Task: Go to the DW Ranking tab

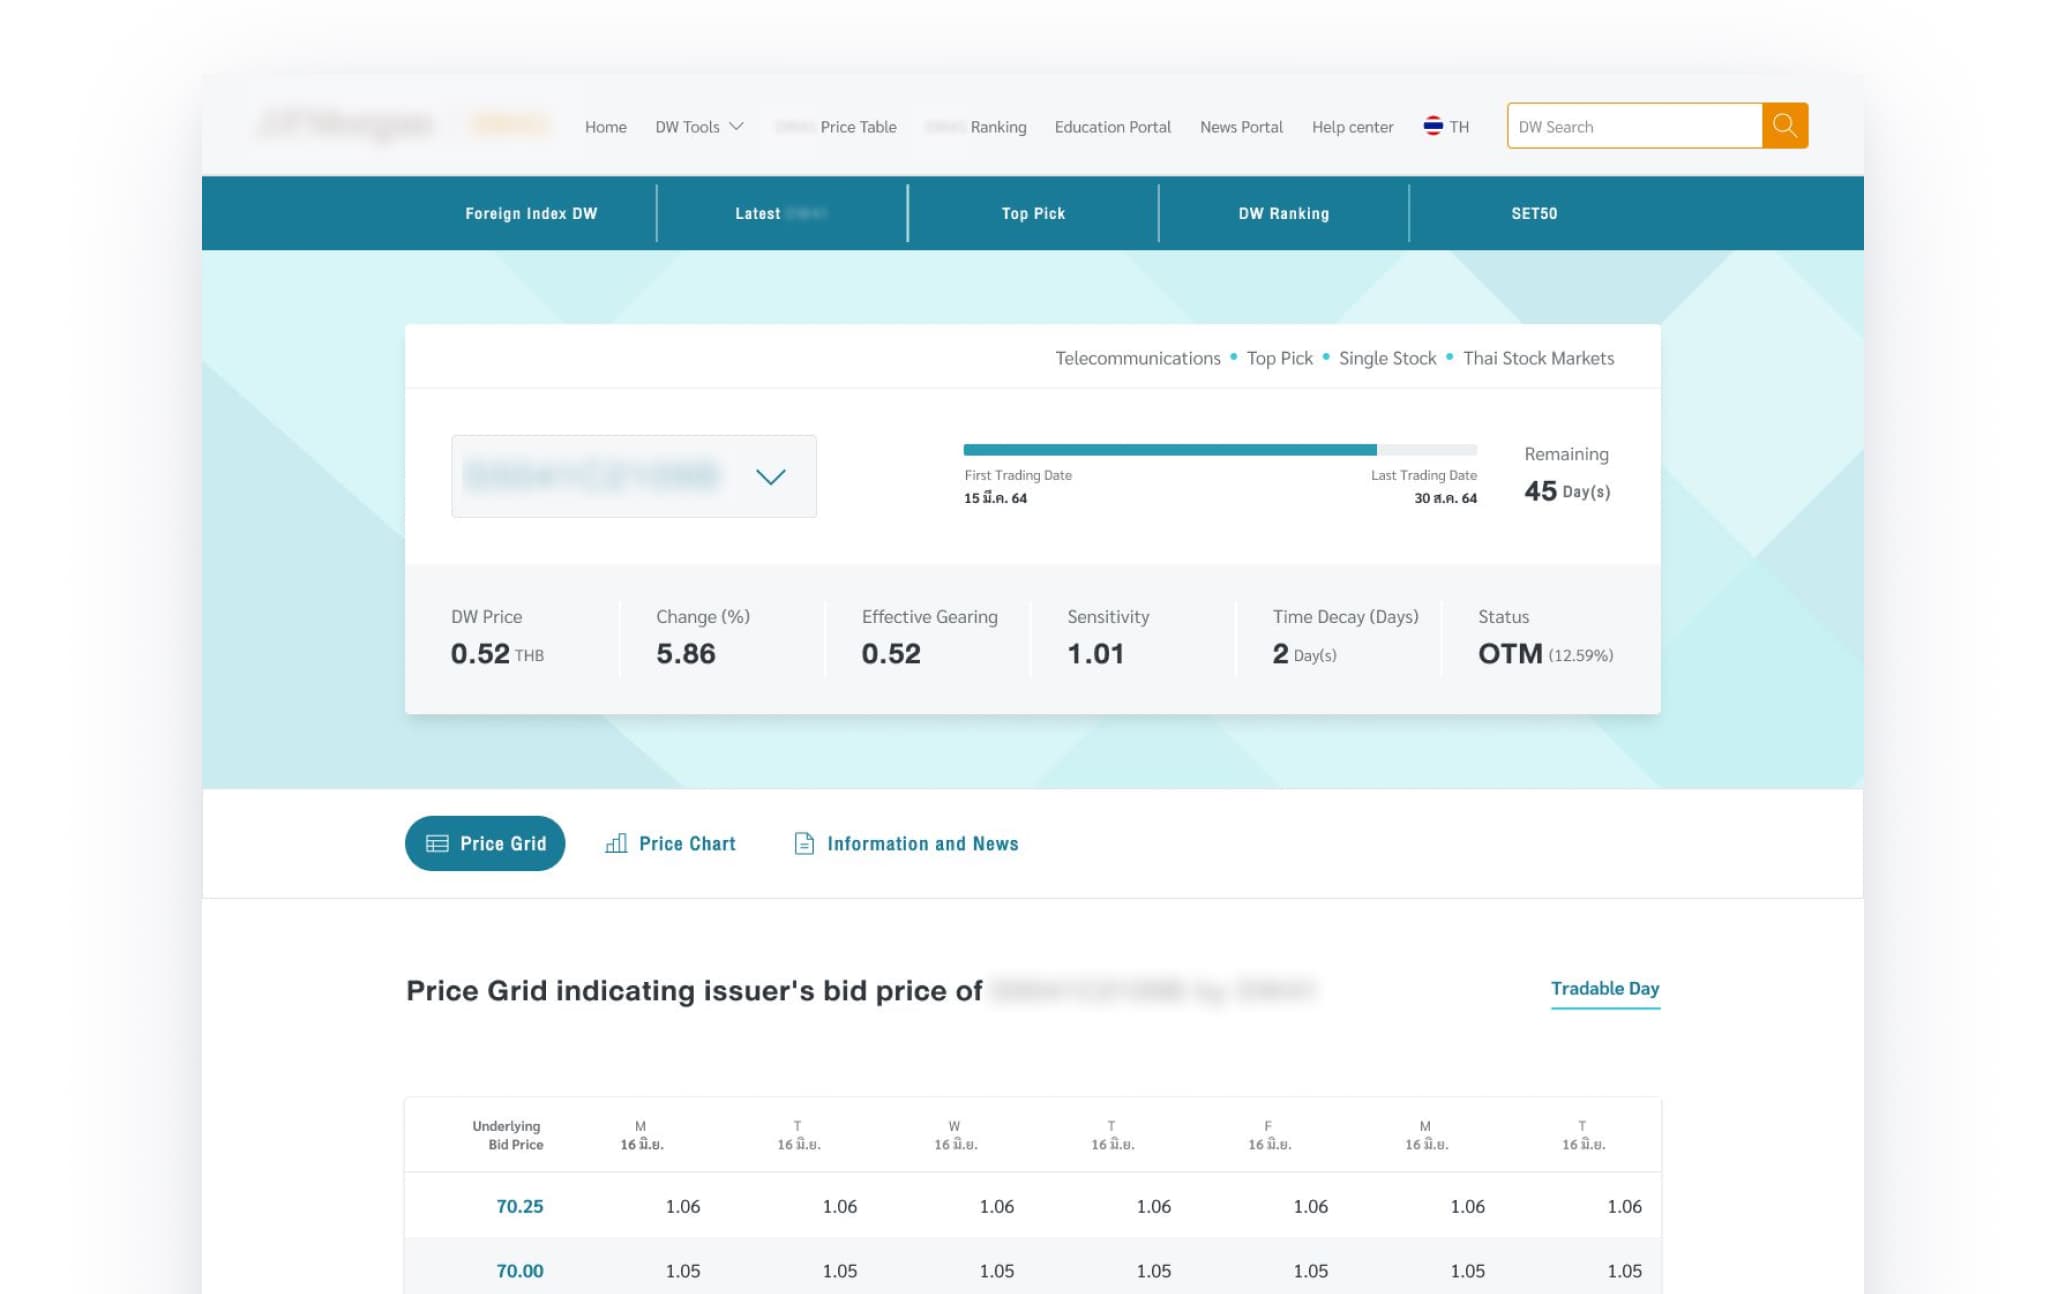Action: (1283, 213)
